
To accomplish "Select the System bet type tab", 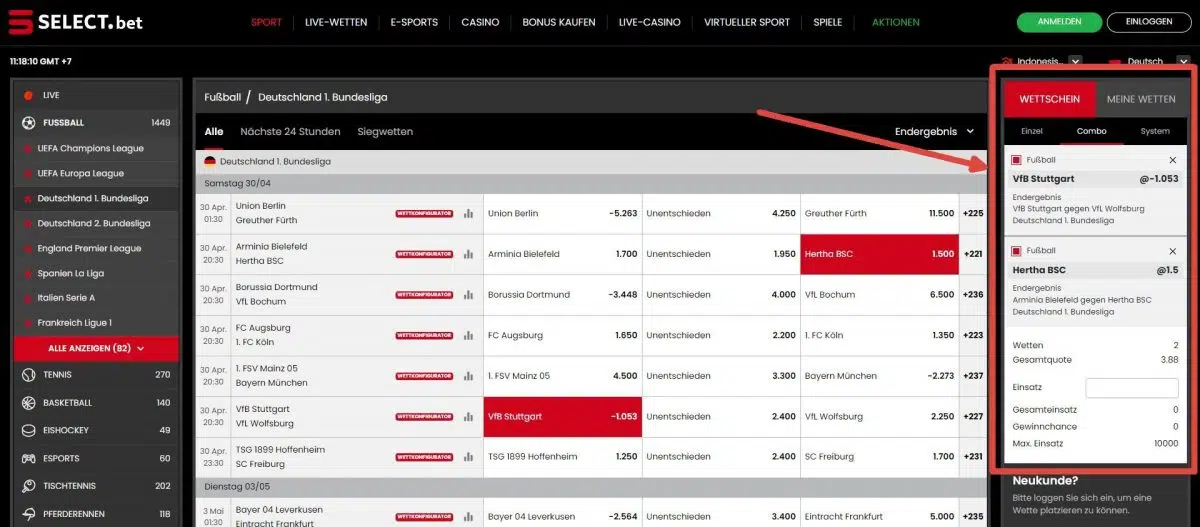I will pyautogui.click(x=1155, y=131).
